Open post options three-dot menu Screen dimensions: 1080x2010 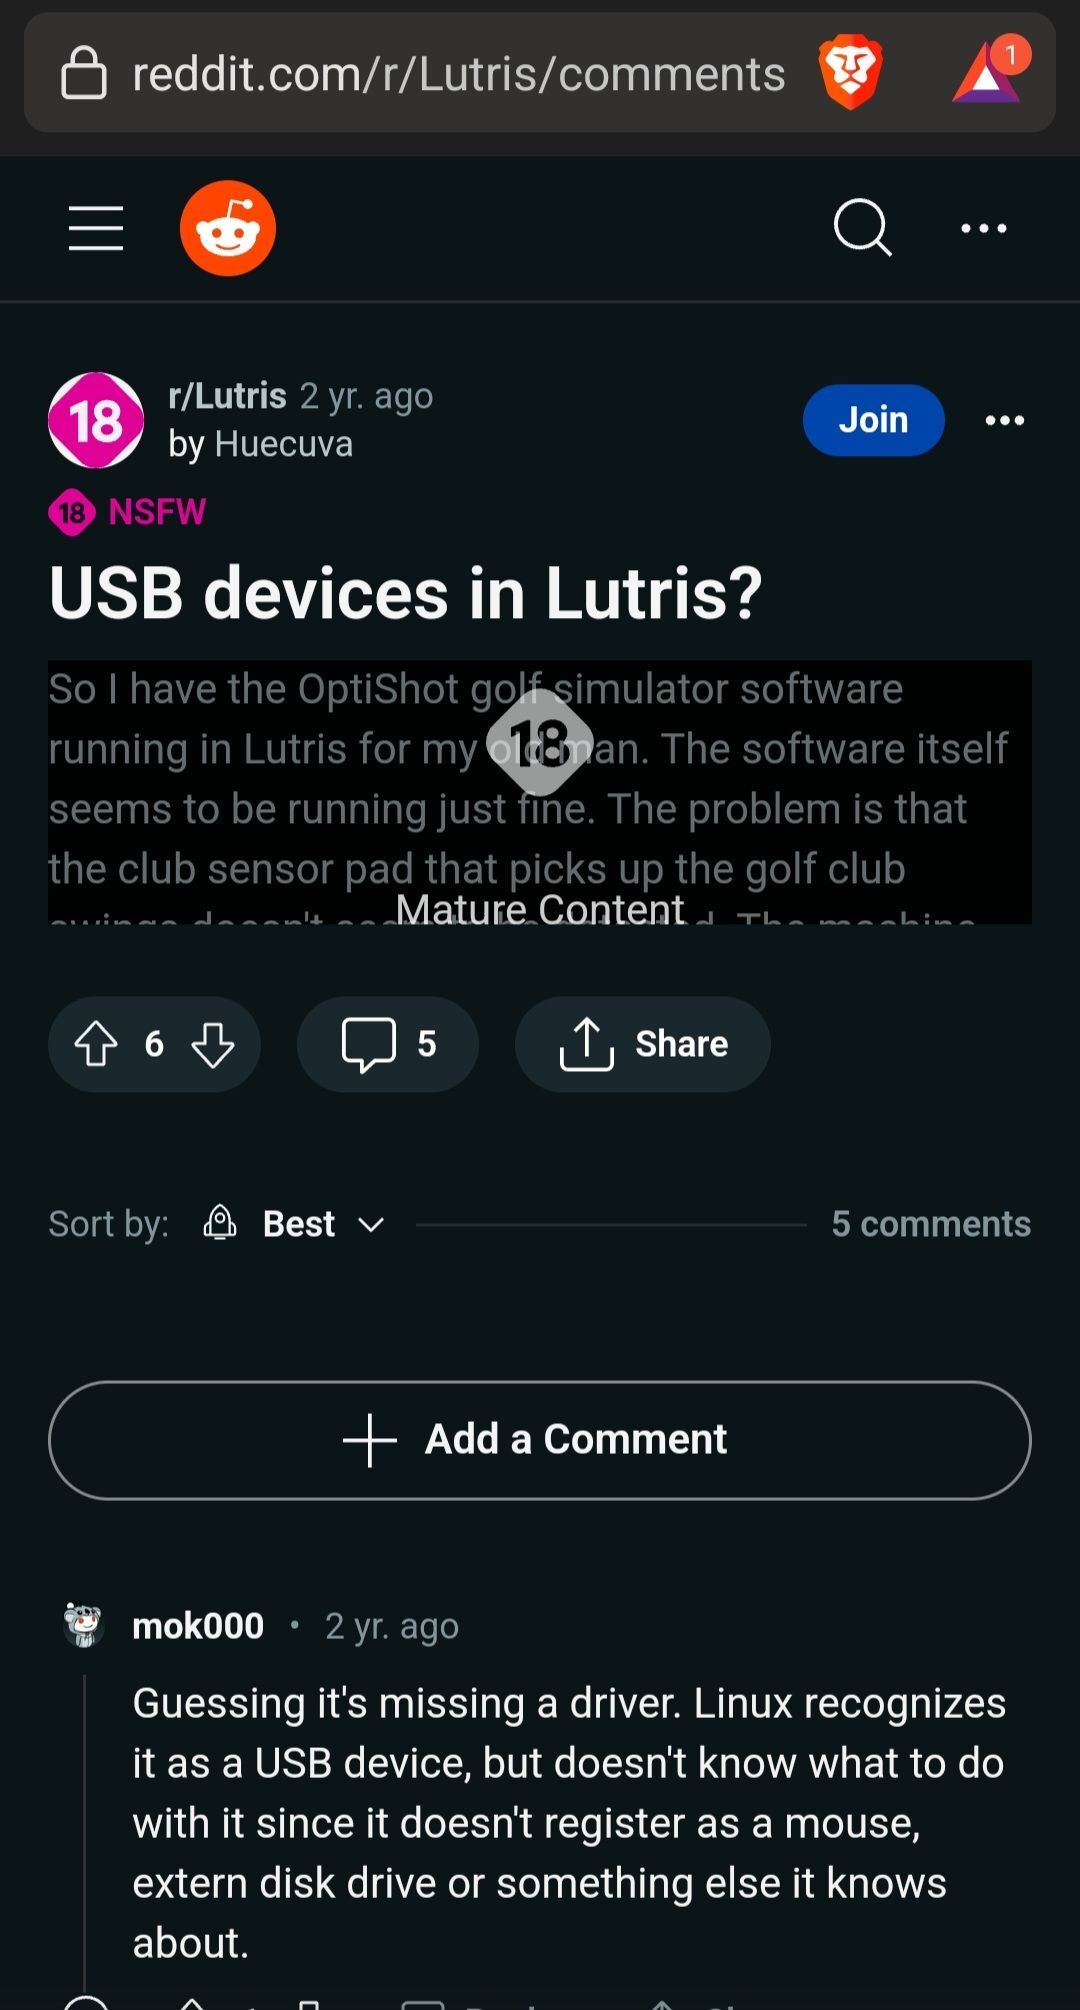[x=1005, y=420]
